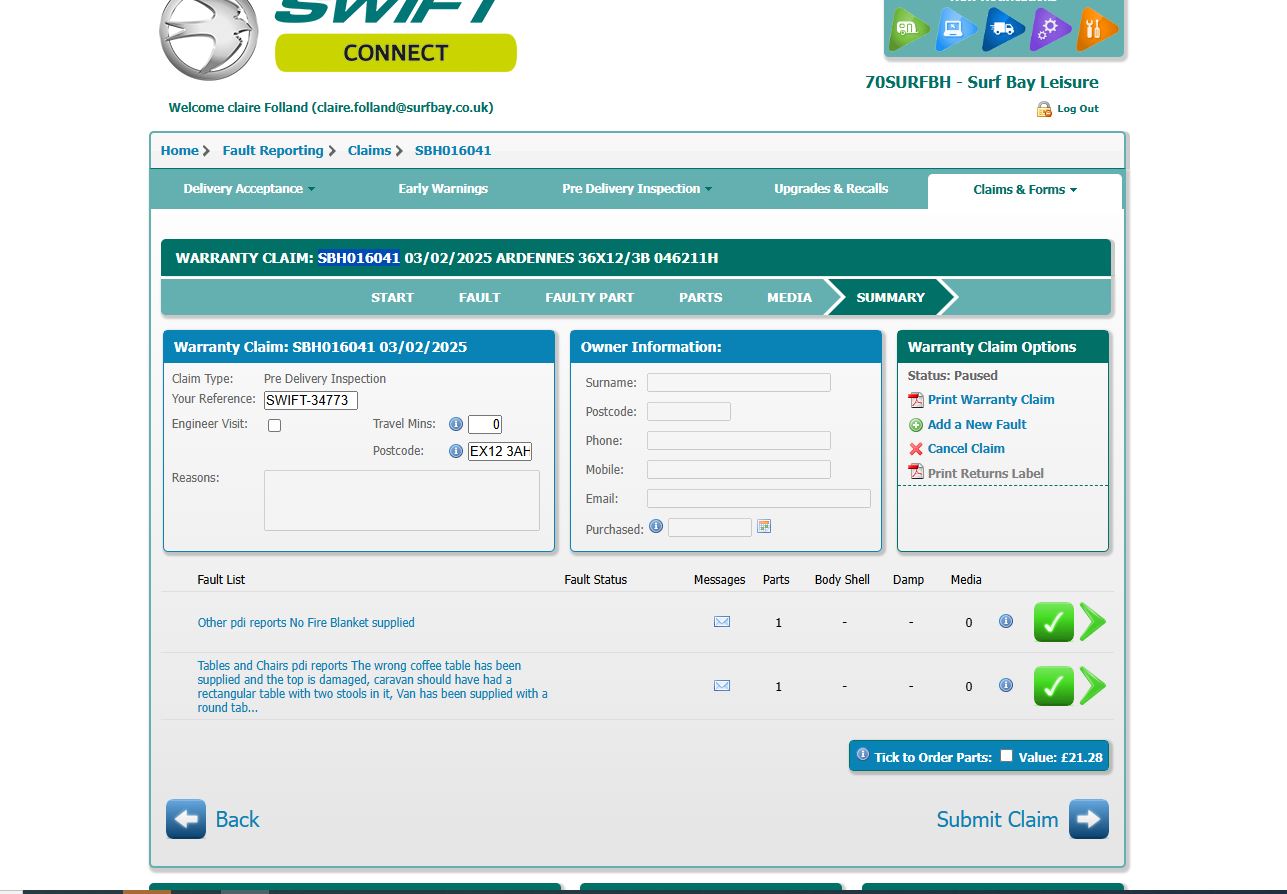This screenshot has height=894, width=1287.
Task: Click the Cancel Claim link
Action: coord(966,449)
